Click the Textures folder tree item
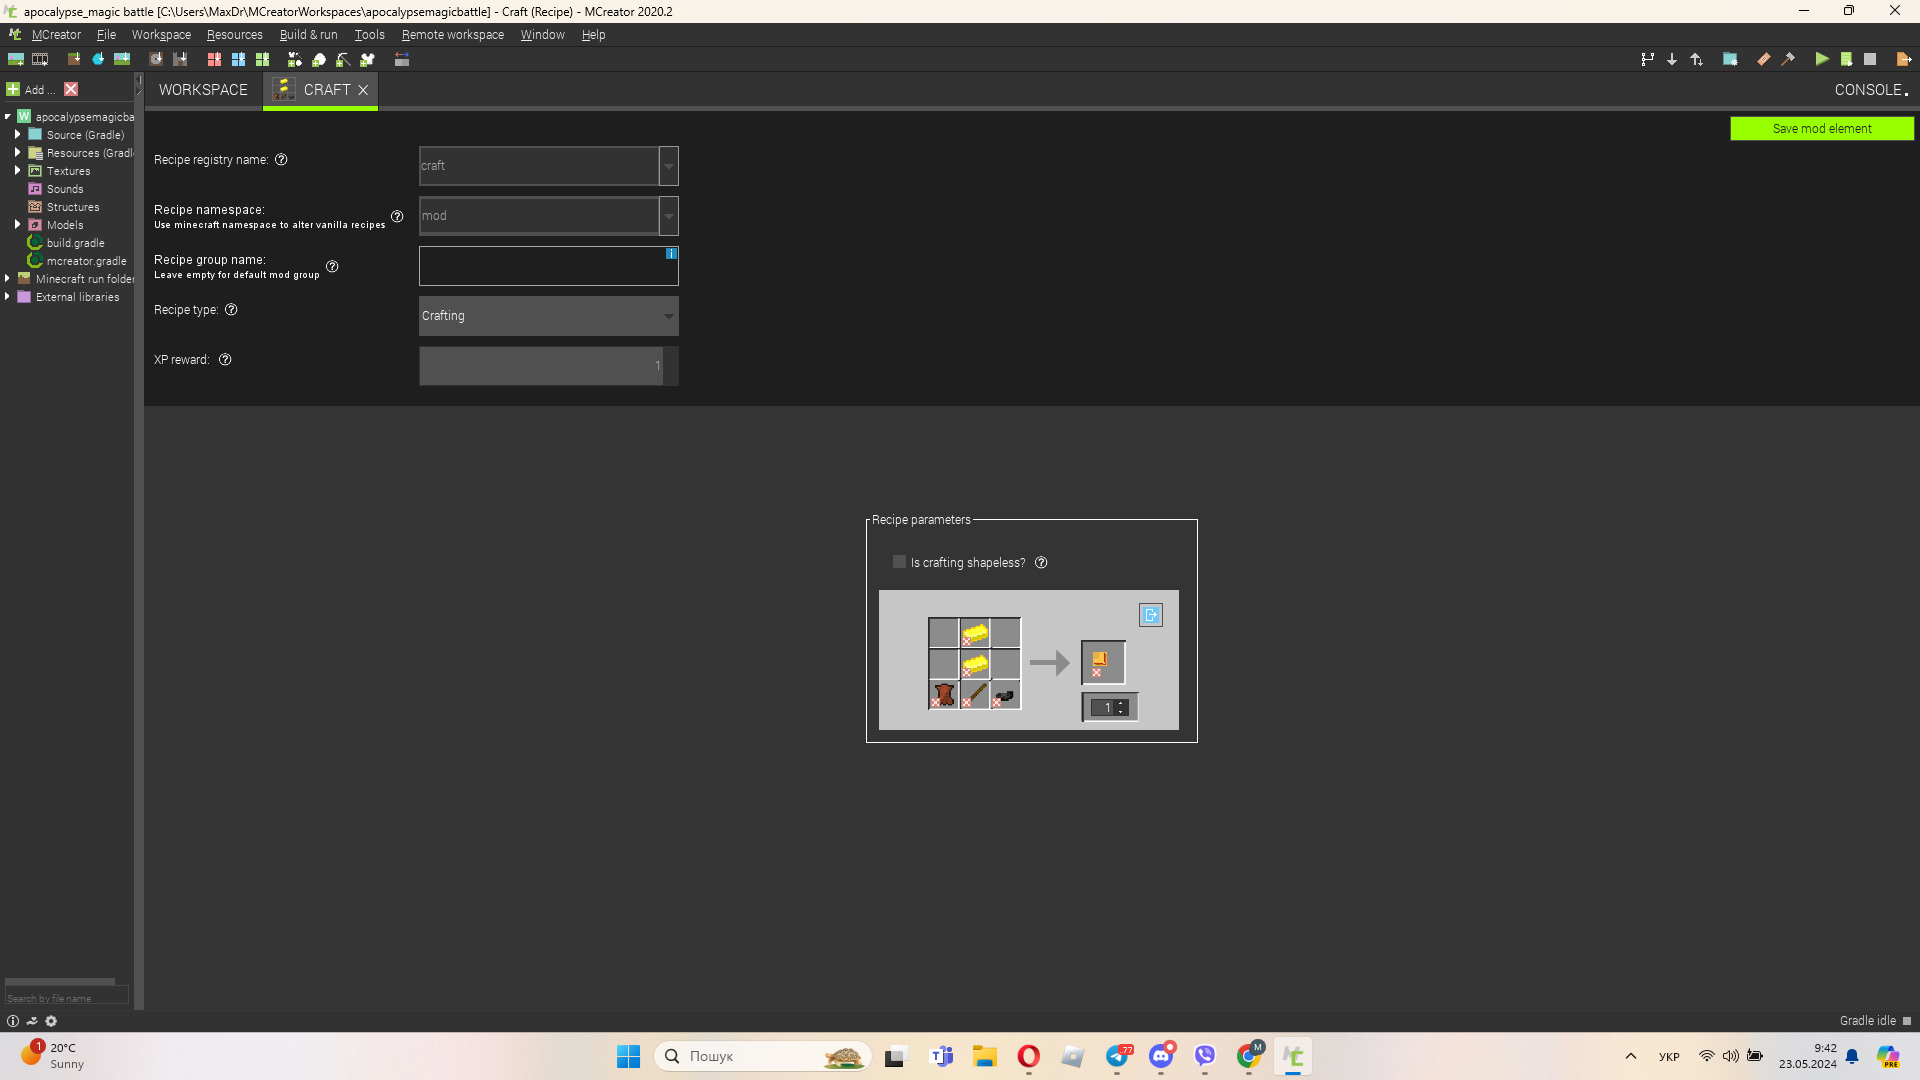1920x1080 pixels. pos(69,170)
